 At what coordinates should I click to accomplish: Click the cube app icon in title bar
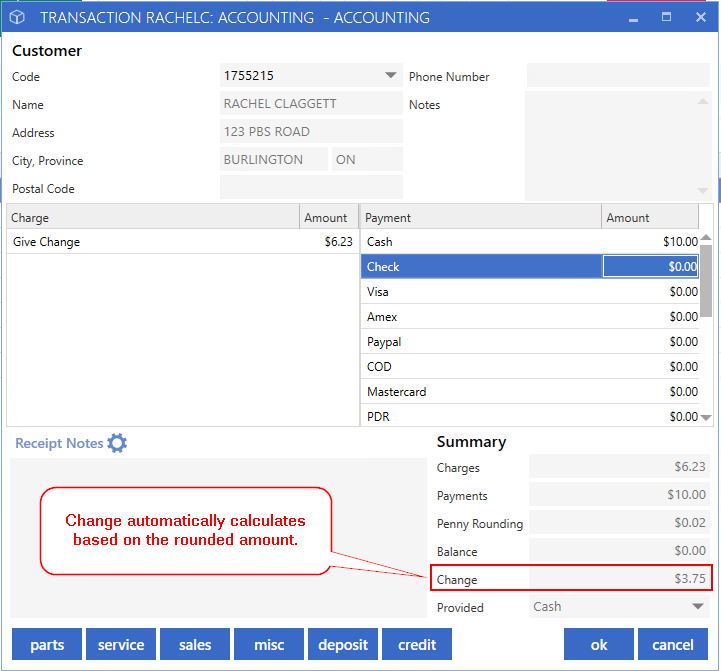coord(17,17)
